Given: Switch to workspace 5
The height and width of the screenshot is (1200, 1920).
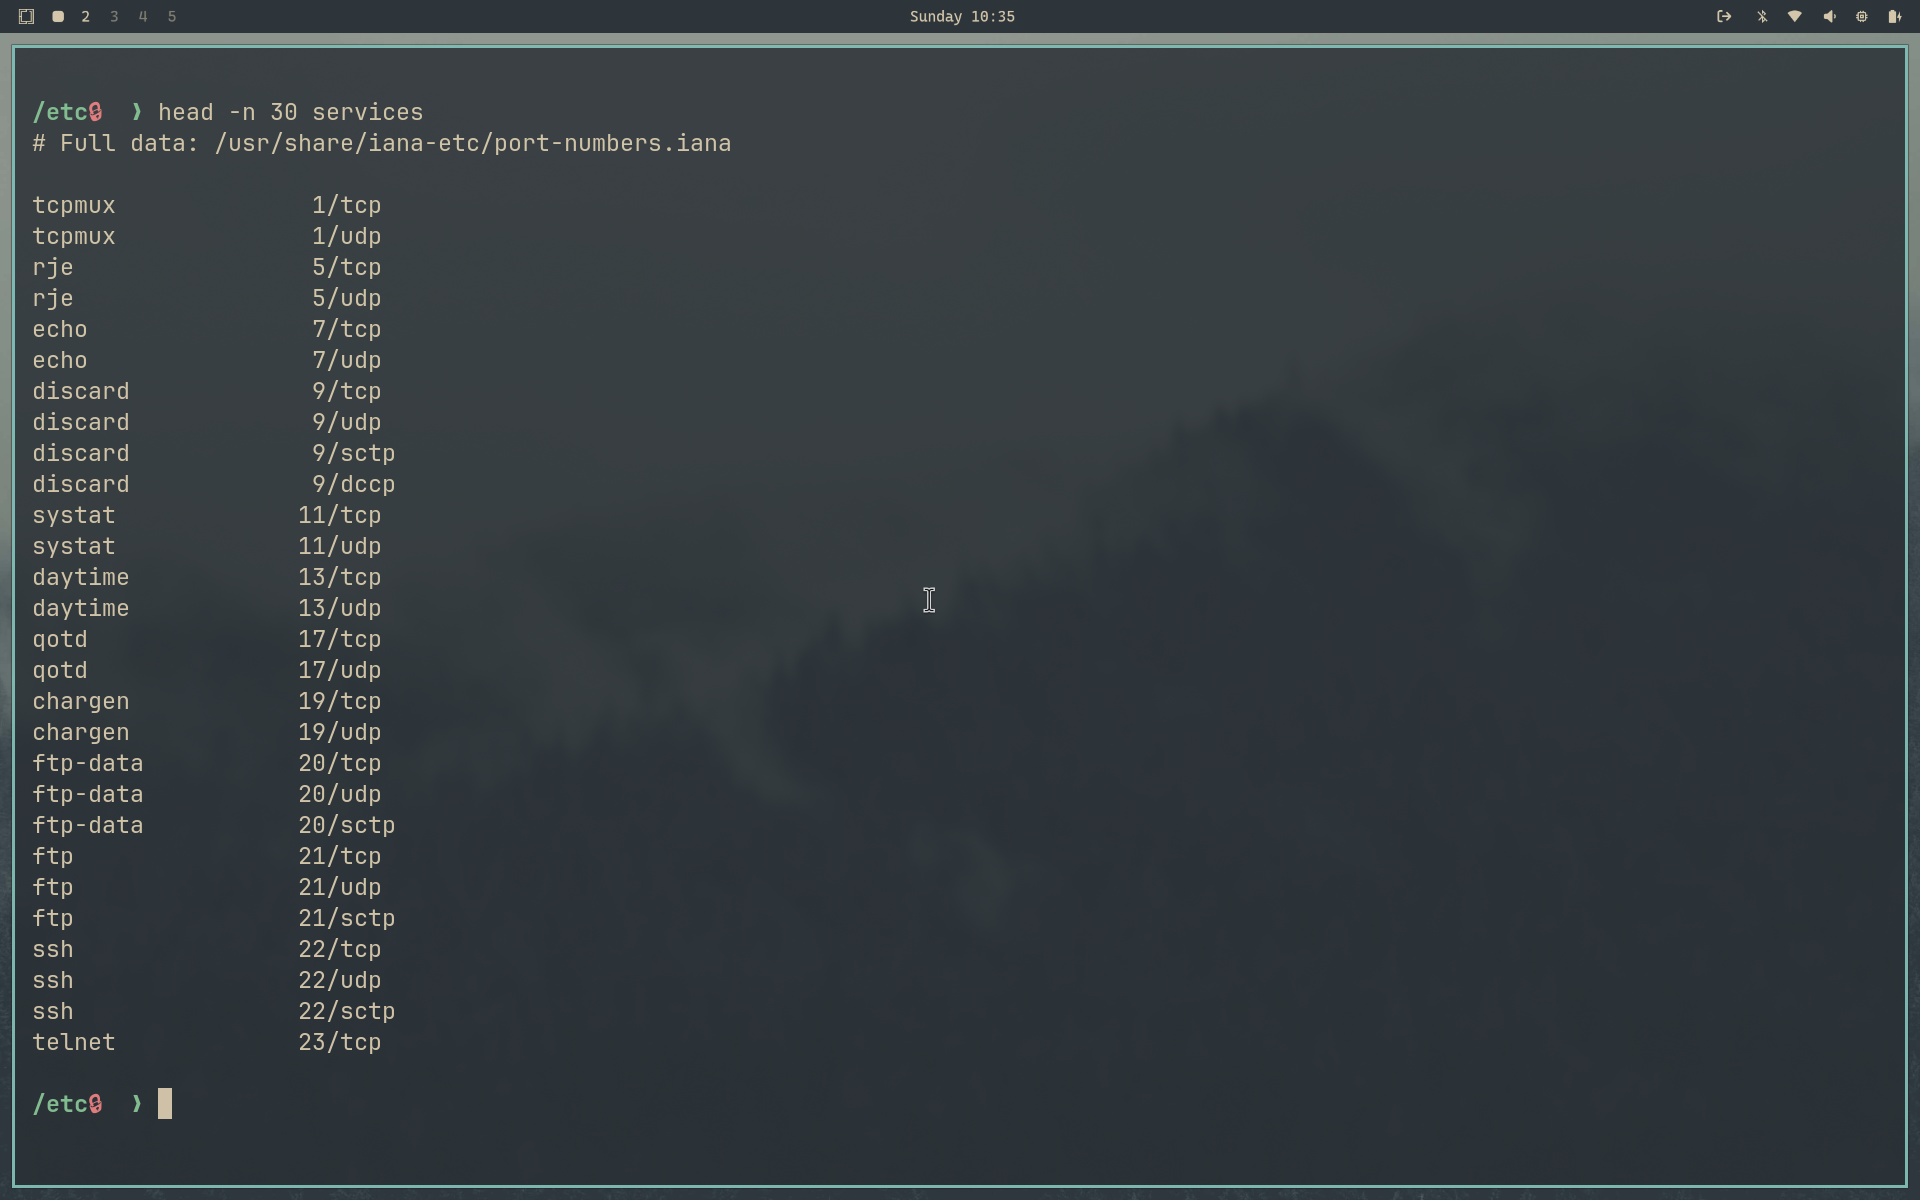Looking at the screenshot, I should 171,16.
